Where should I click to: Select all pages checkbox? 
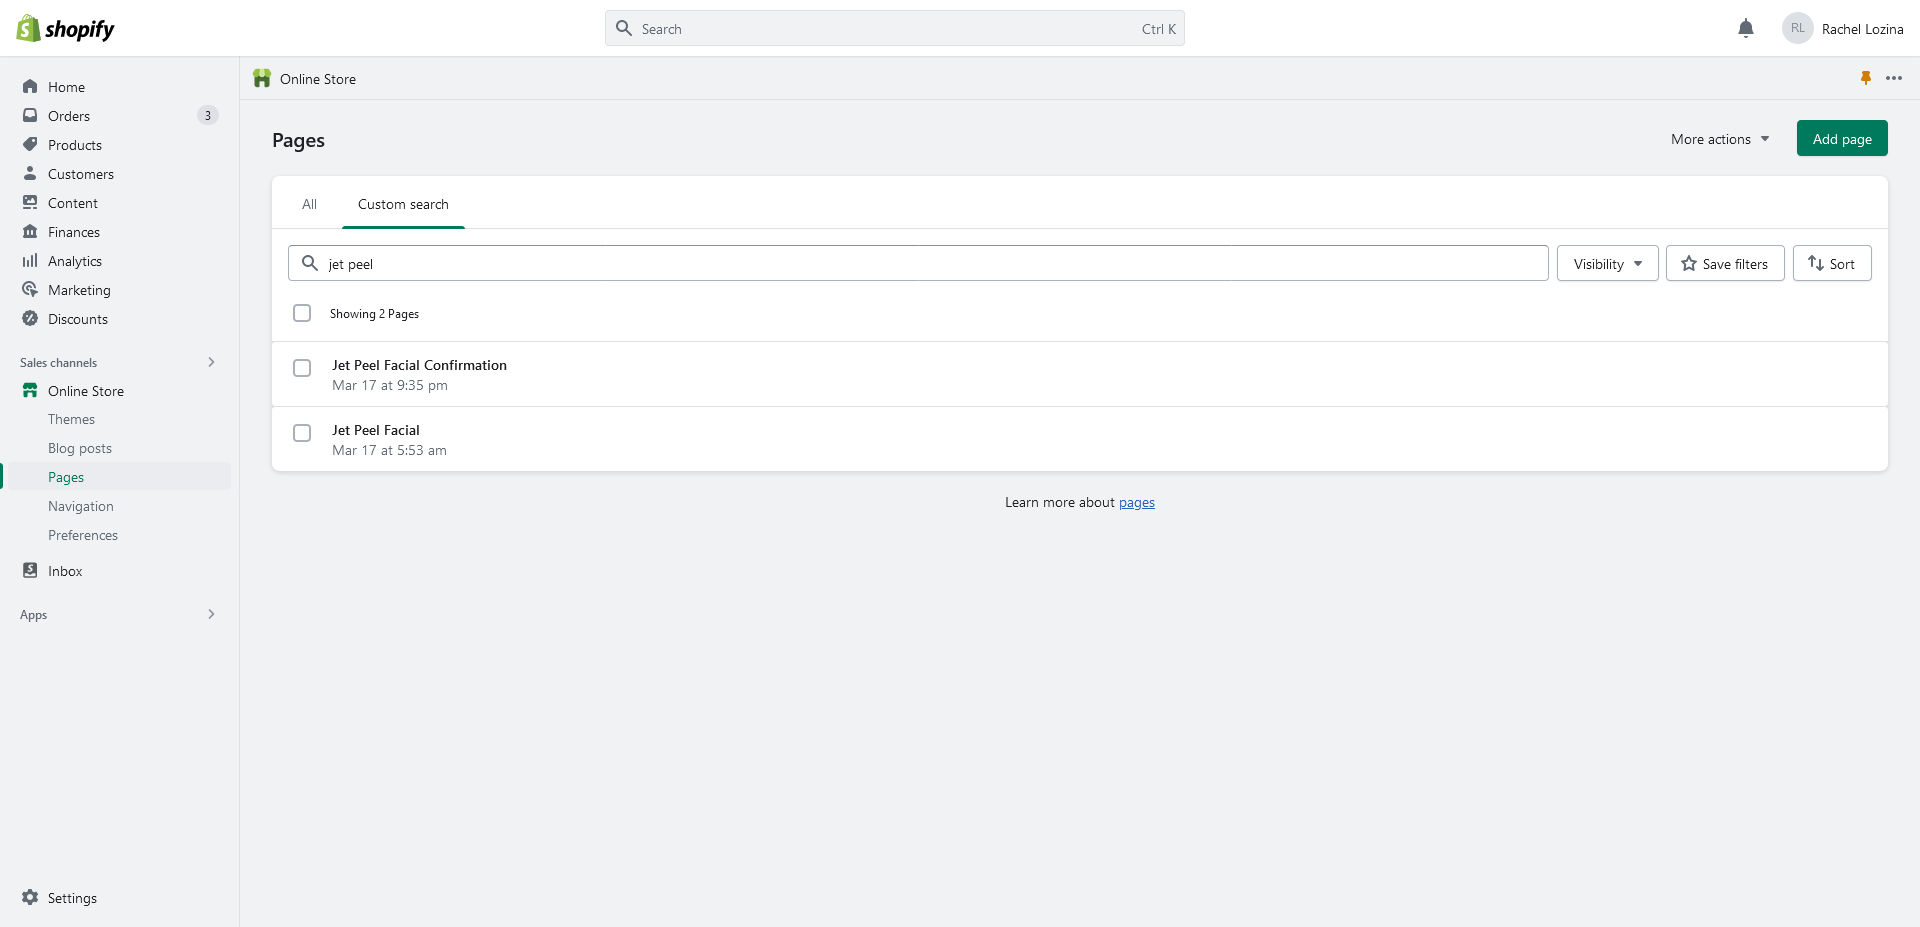click(302, 313)
